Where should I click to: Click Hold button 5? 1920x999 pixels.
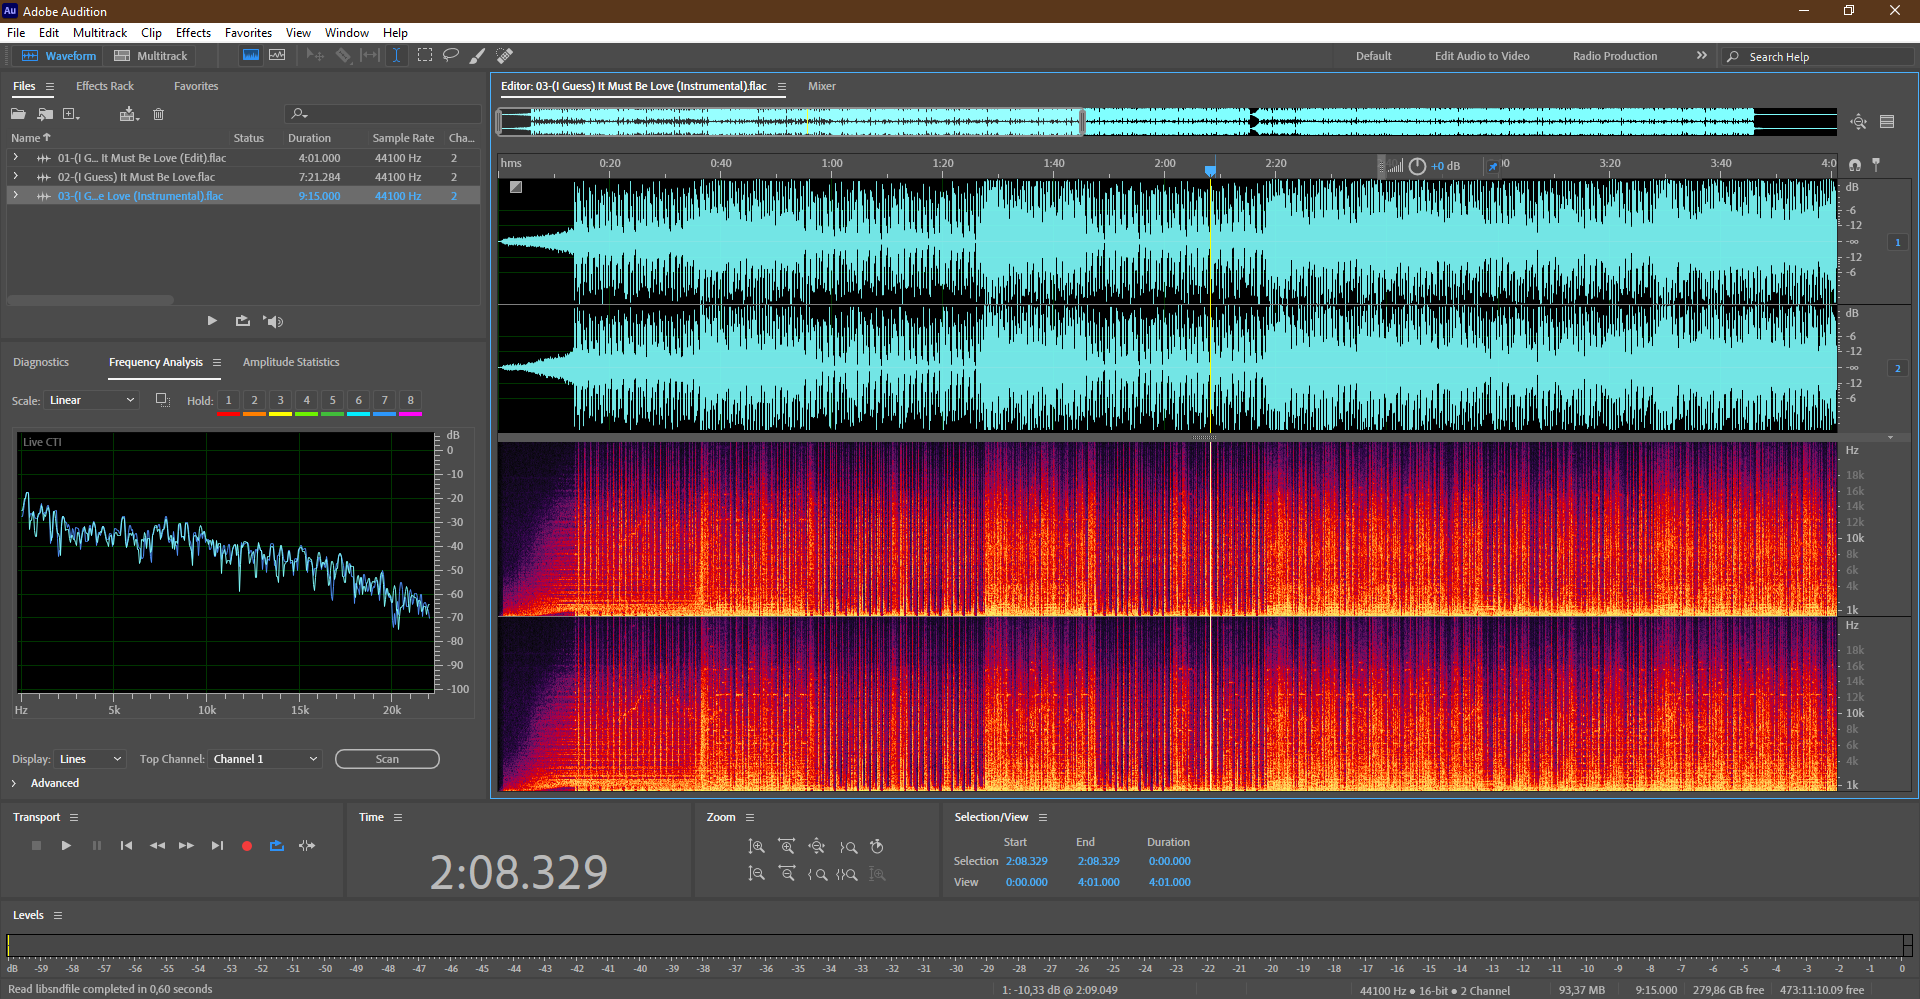[x=333, y=401]
